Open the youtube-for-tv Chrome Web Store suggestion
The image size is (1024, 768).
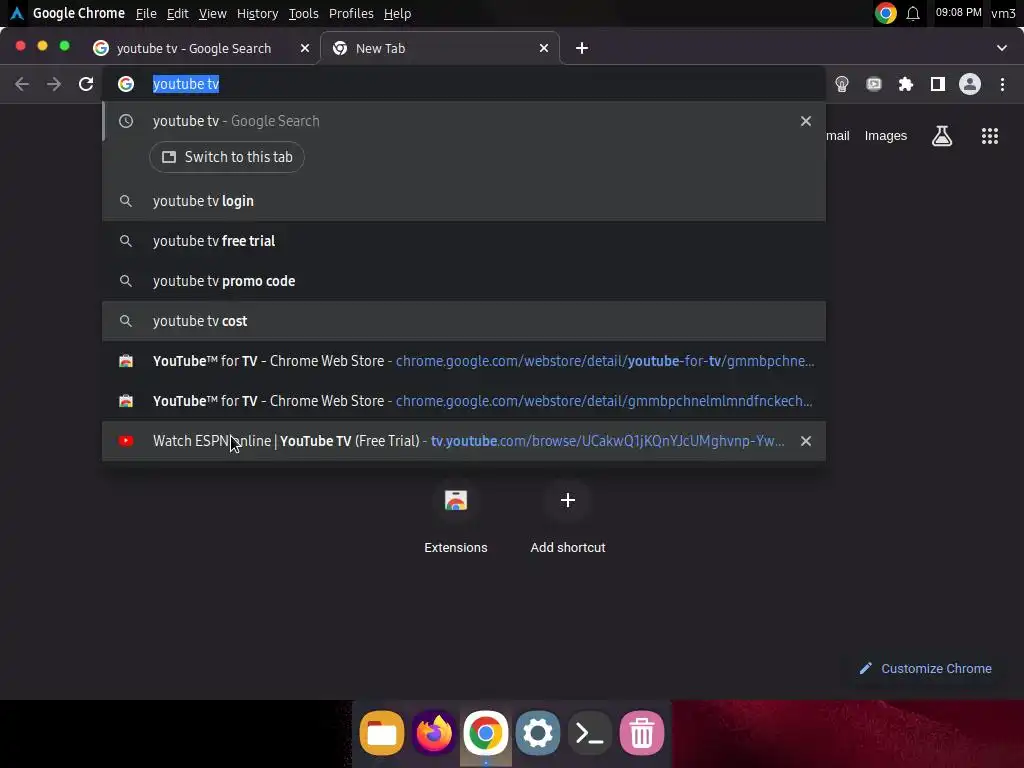pos(464,361)
